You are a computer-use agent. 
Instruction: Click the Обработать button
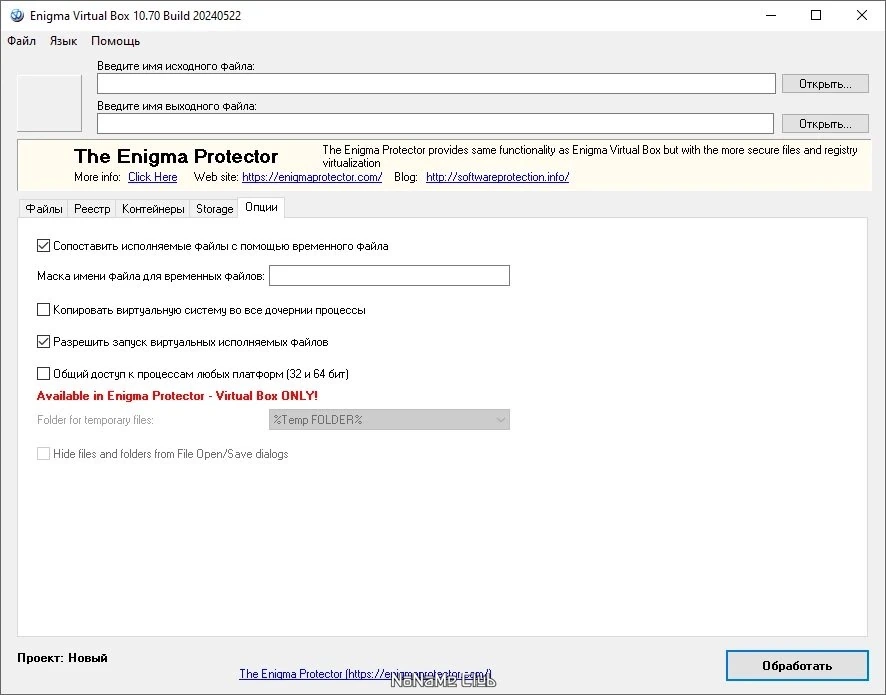click(x=797, y=666)
